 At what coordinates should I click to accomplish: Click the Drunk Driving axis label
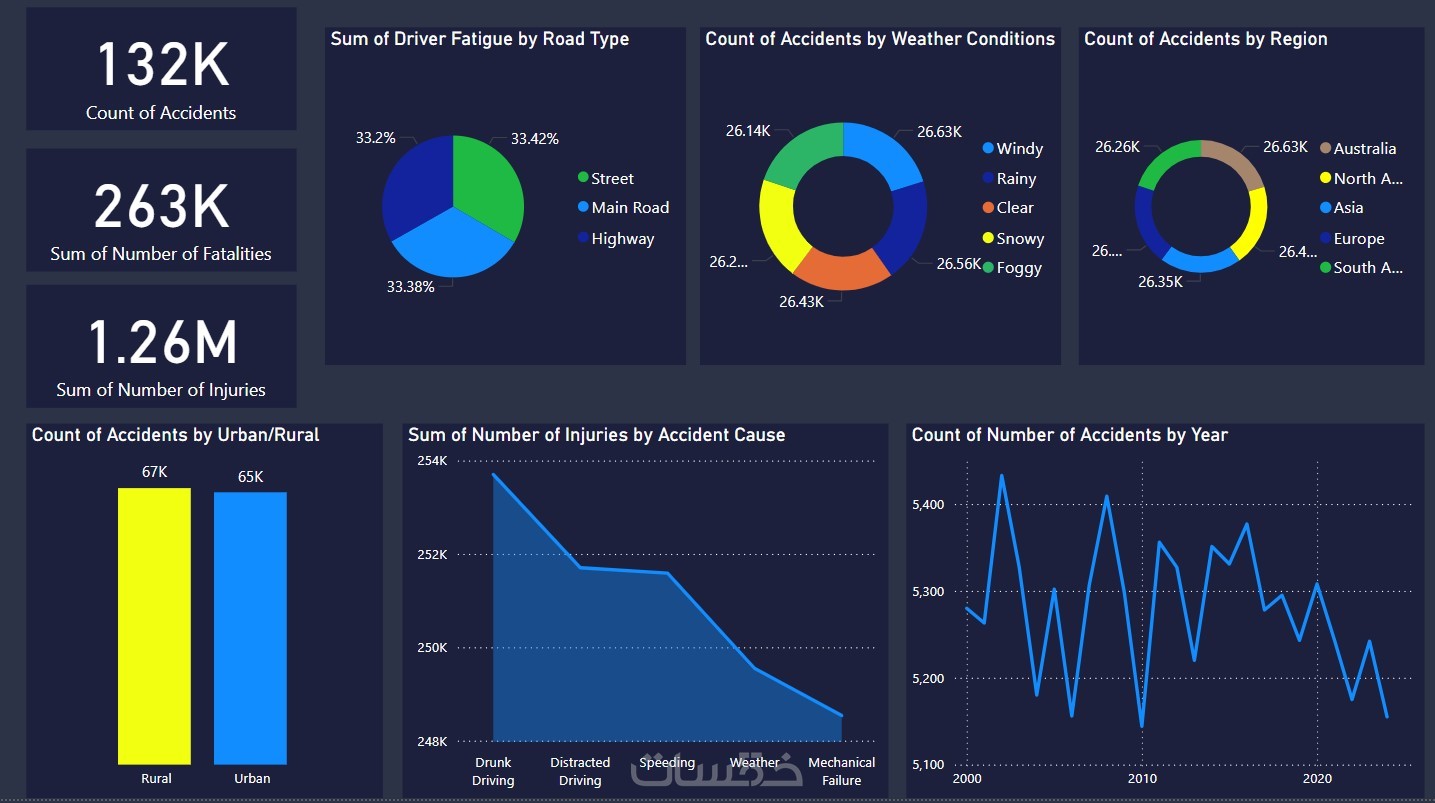click(x=493, y=771)
